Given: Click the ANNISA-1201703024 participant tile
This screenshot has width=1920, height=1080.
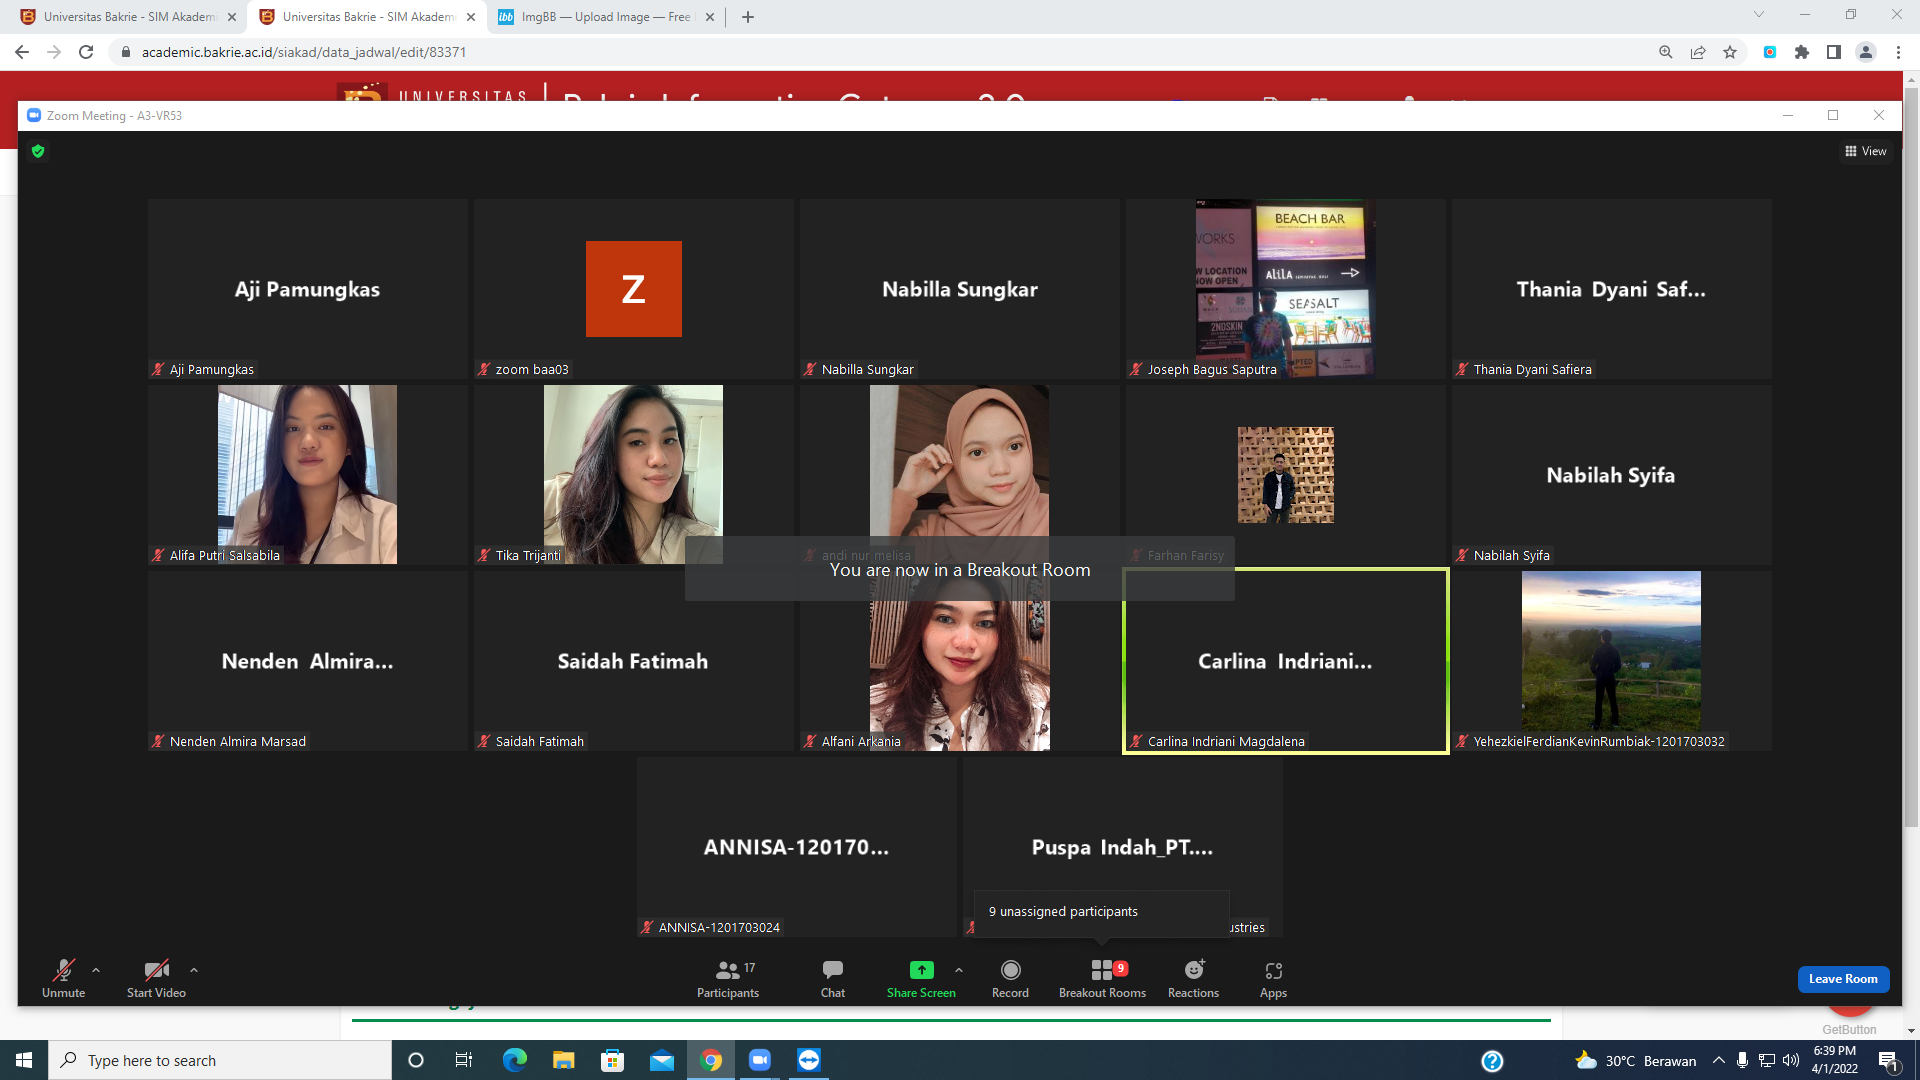Looking at the screenshot, I should 797,847.
